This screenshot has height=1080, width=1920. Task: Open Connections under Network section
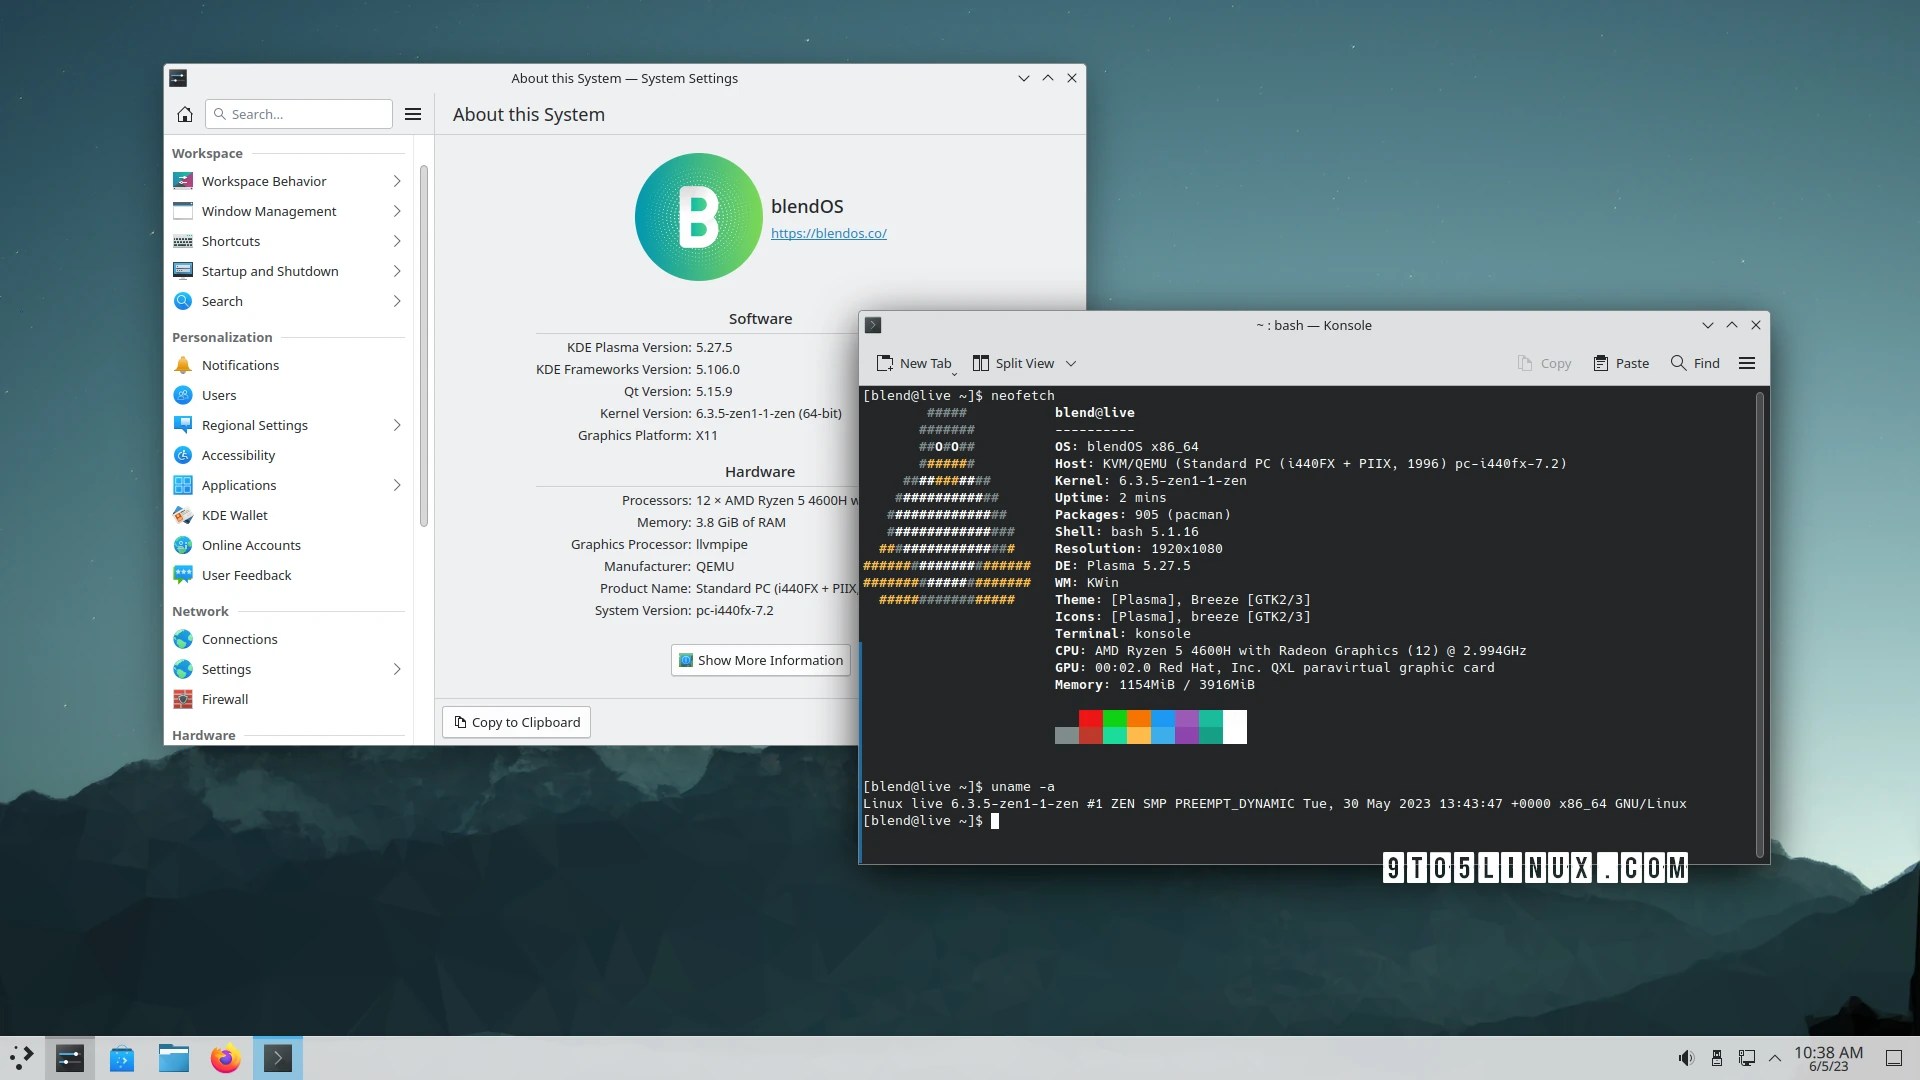[239, 638]
